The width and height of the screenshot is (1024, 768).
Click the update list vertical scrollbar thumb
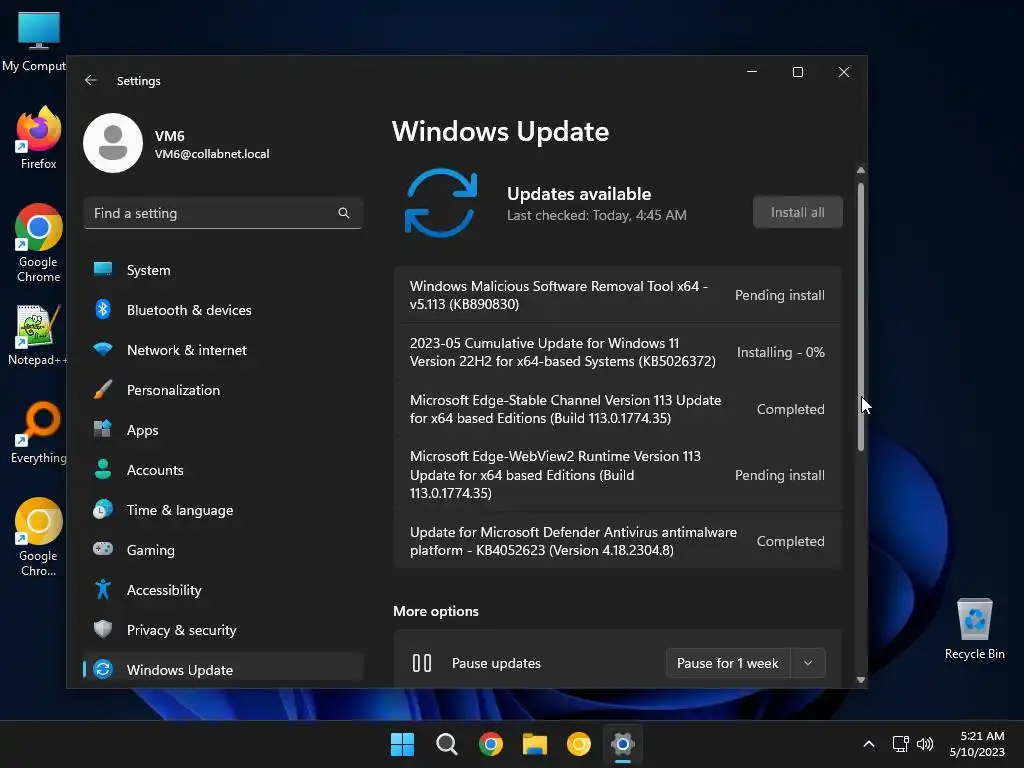click(x=861, y=316)
